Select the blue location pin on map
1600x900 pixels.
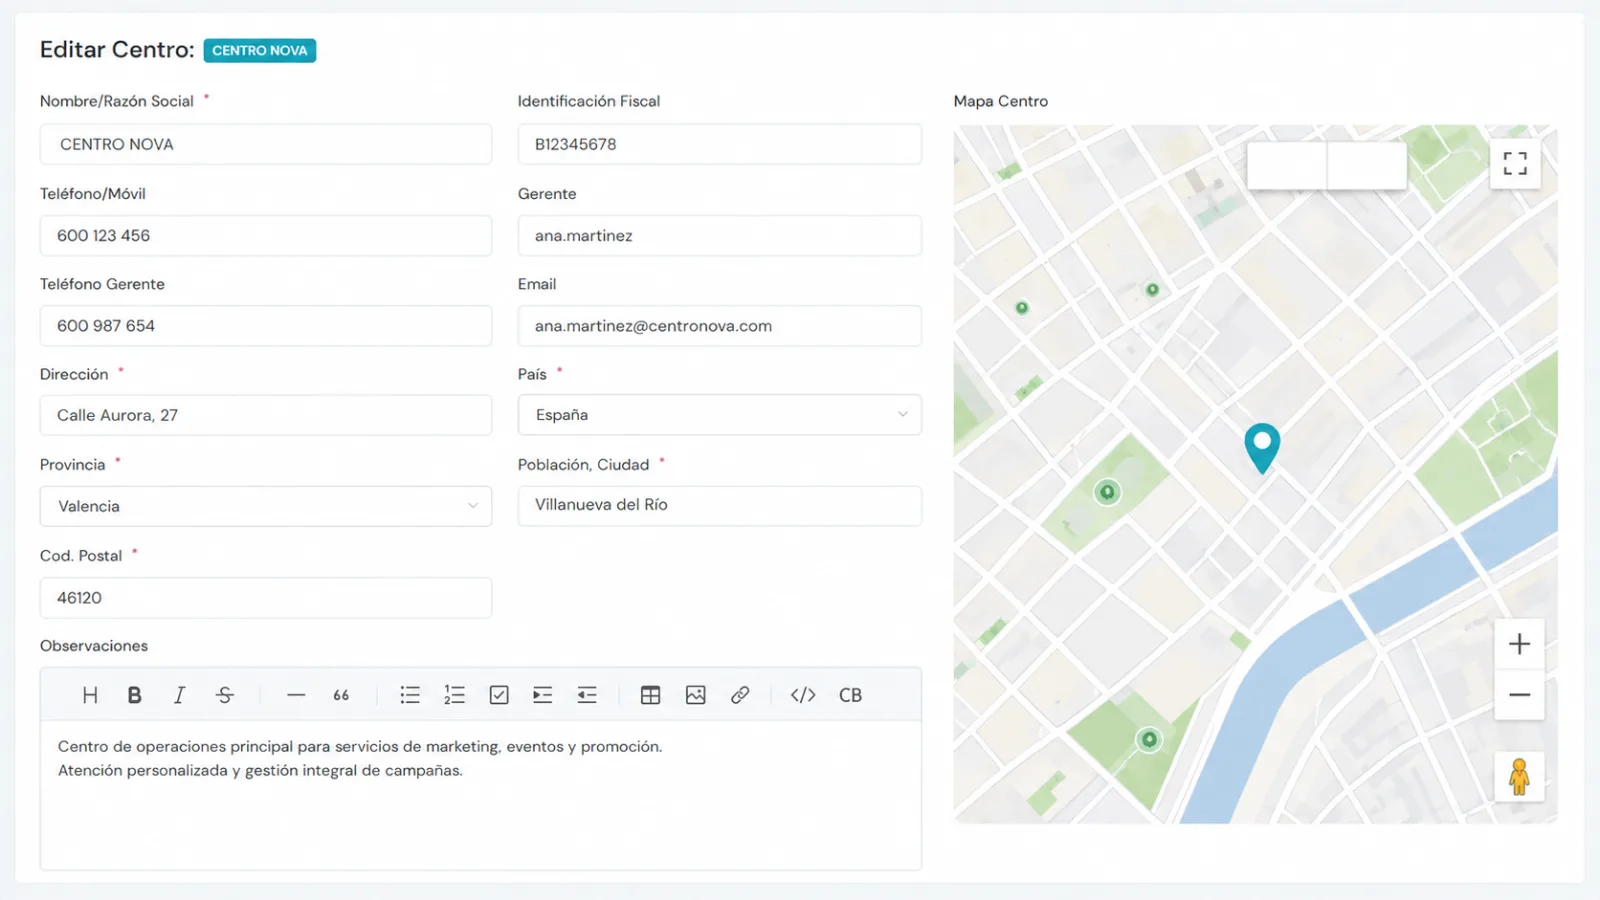(x=1262, y=446)
